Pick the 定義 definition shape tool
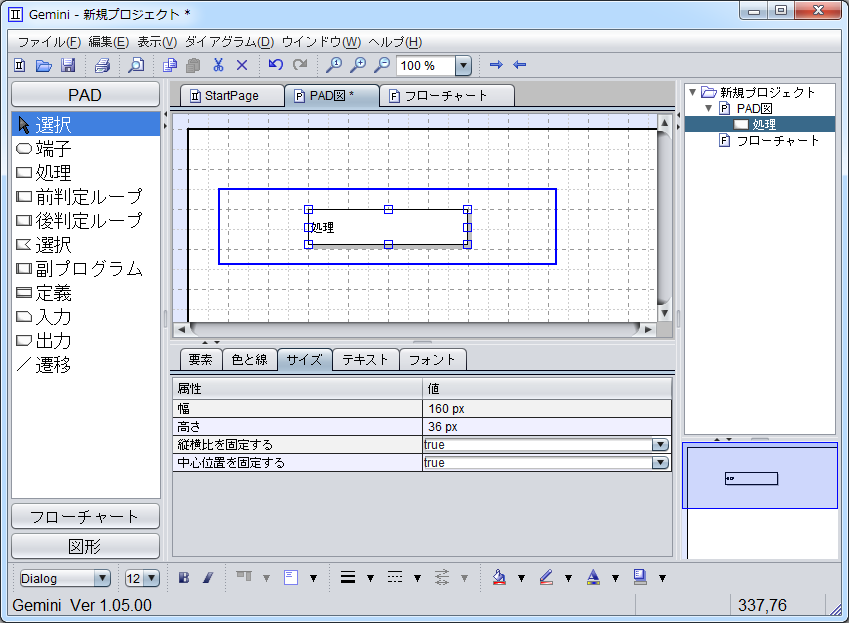 [x=86, y=293]
